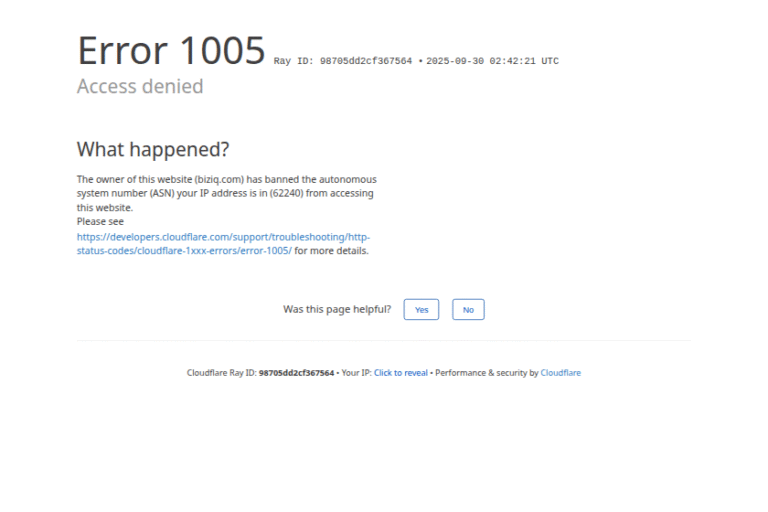Screen dimensions: 768x512
Task: Click the 2025-09-30 02:42:21 UTC timestamp
Action: (492, 61)
